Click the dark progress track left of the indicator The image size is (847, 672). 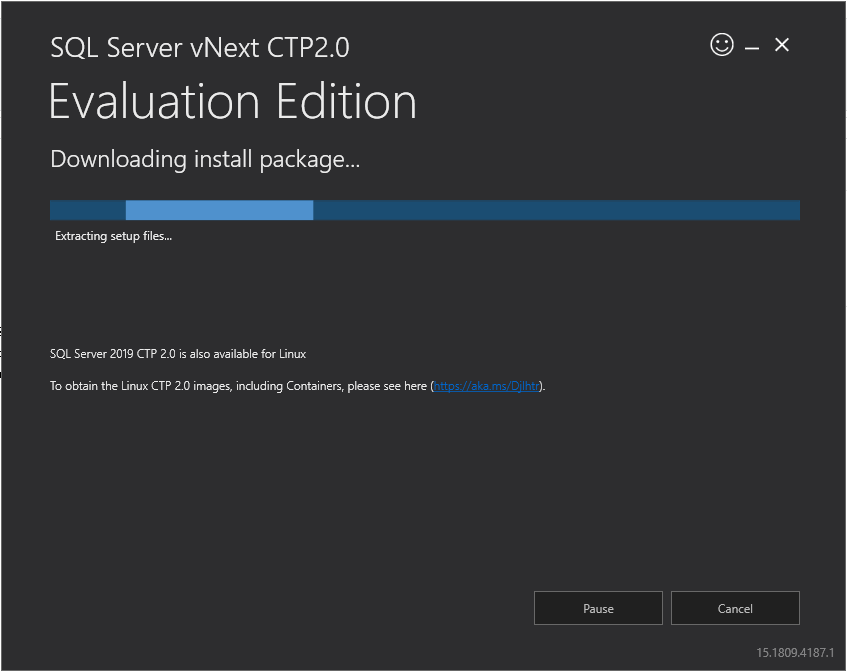point(87,210)
